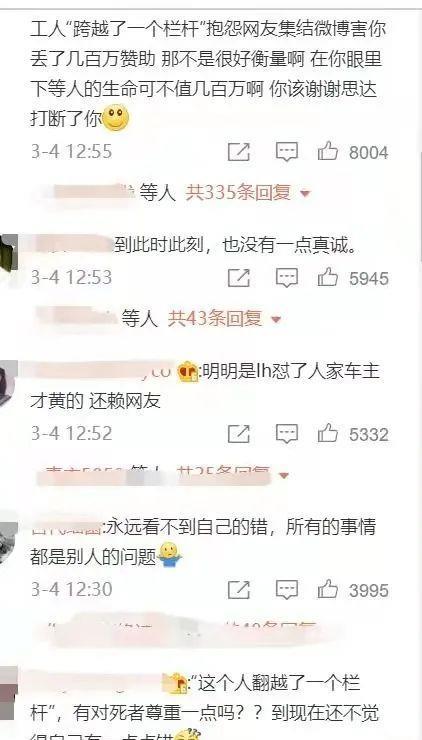Viewport: 422px width, 740px height.
Task: Like the comment with 5945 likes
Action: pyautogui.click(x=328, y=277)
